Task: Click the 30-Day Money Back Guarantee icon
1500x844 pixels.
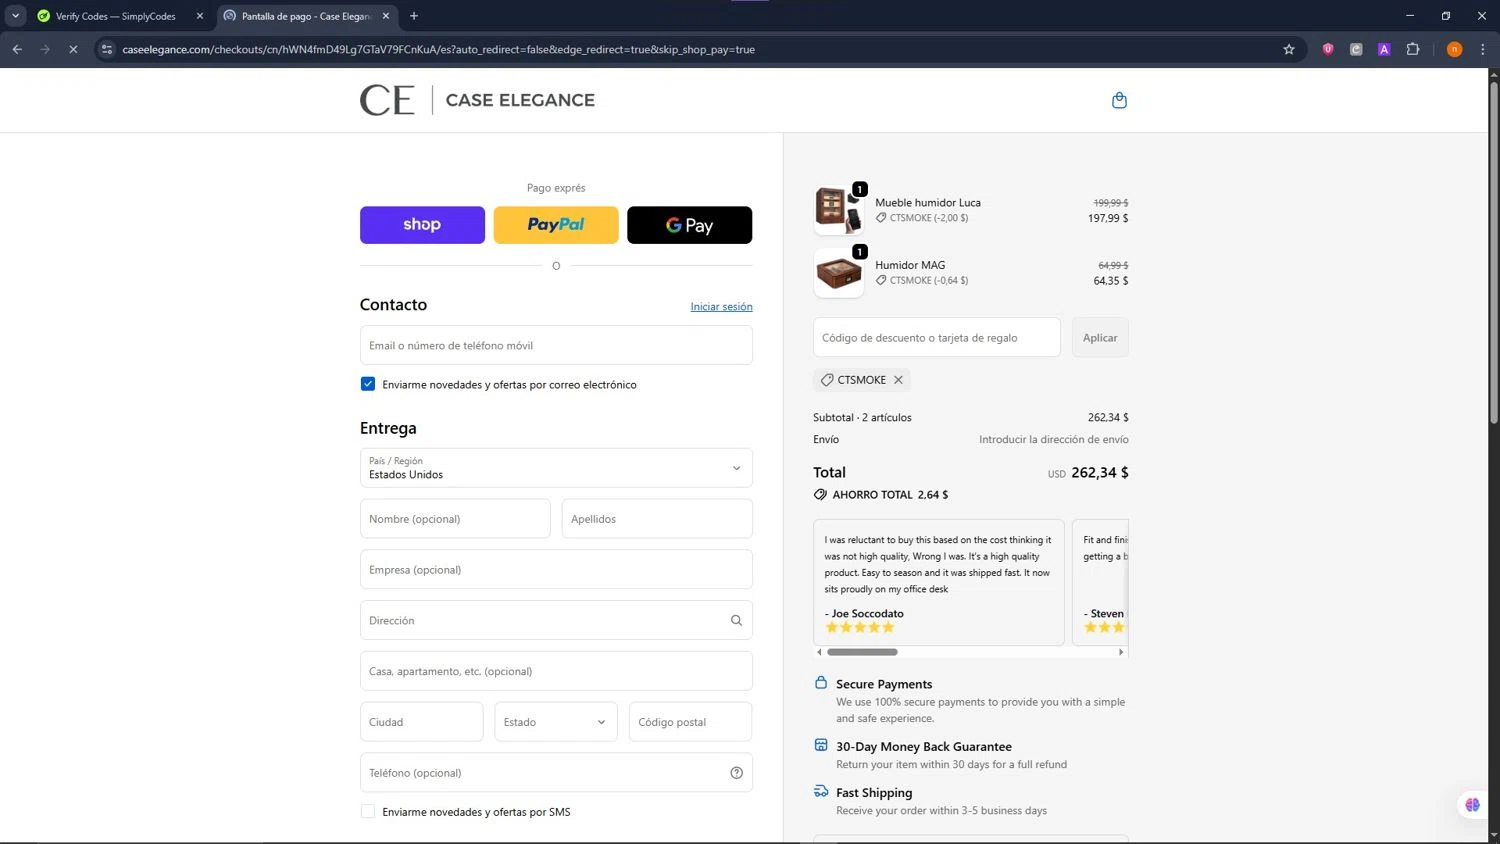Action: click(x=821, y=745)
